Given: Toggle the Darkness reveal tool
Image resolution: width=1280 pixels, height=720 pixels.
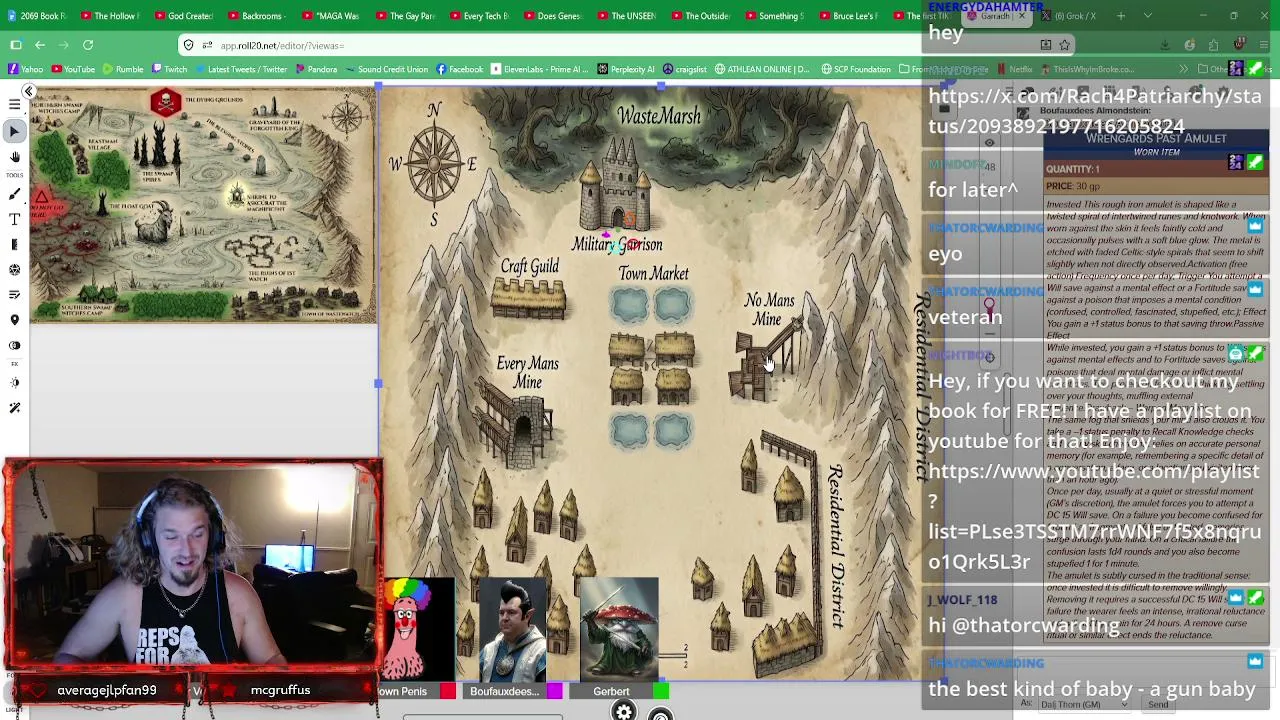Looking at the screenshot, I should (15, 345).
